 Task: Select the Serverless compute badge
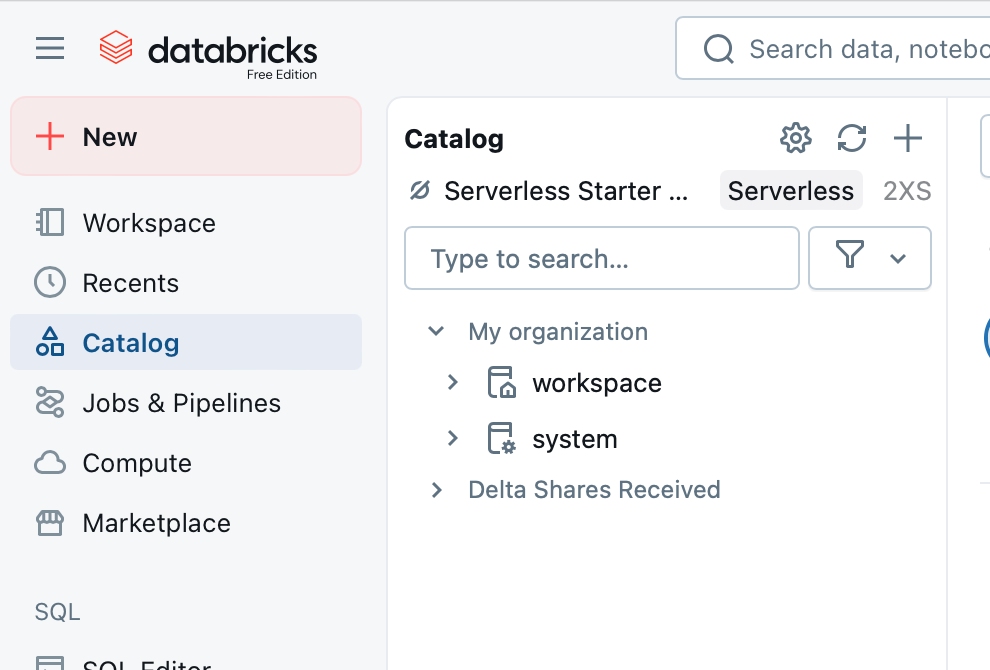coord(790,191)
